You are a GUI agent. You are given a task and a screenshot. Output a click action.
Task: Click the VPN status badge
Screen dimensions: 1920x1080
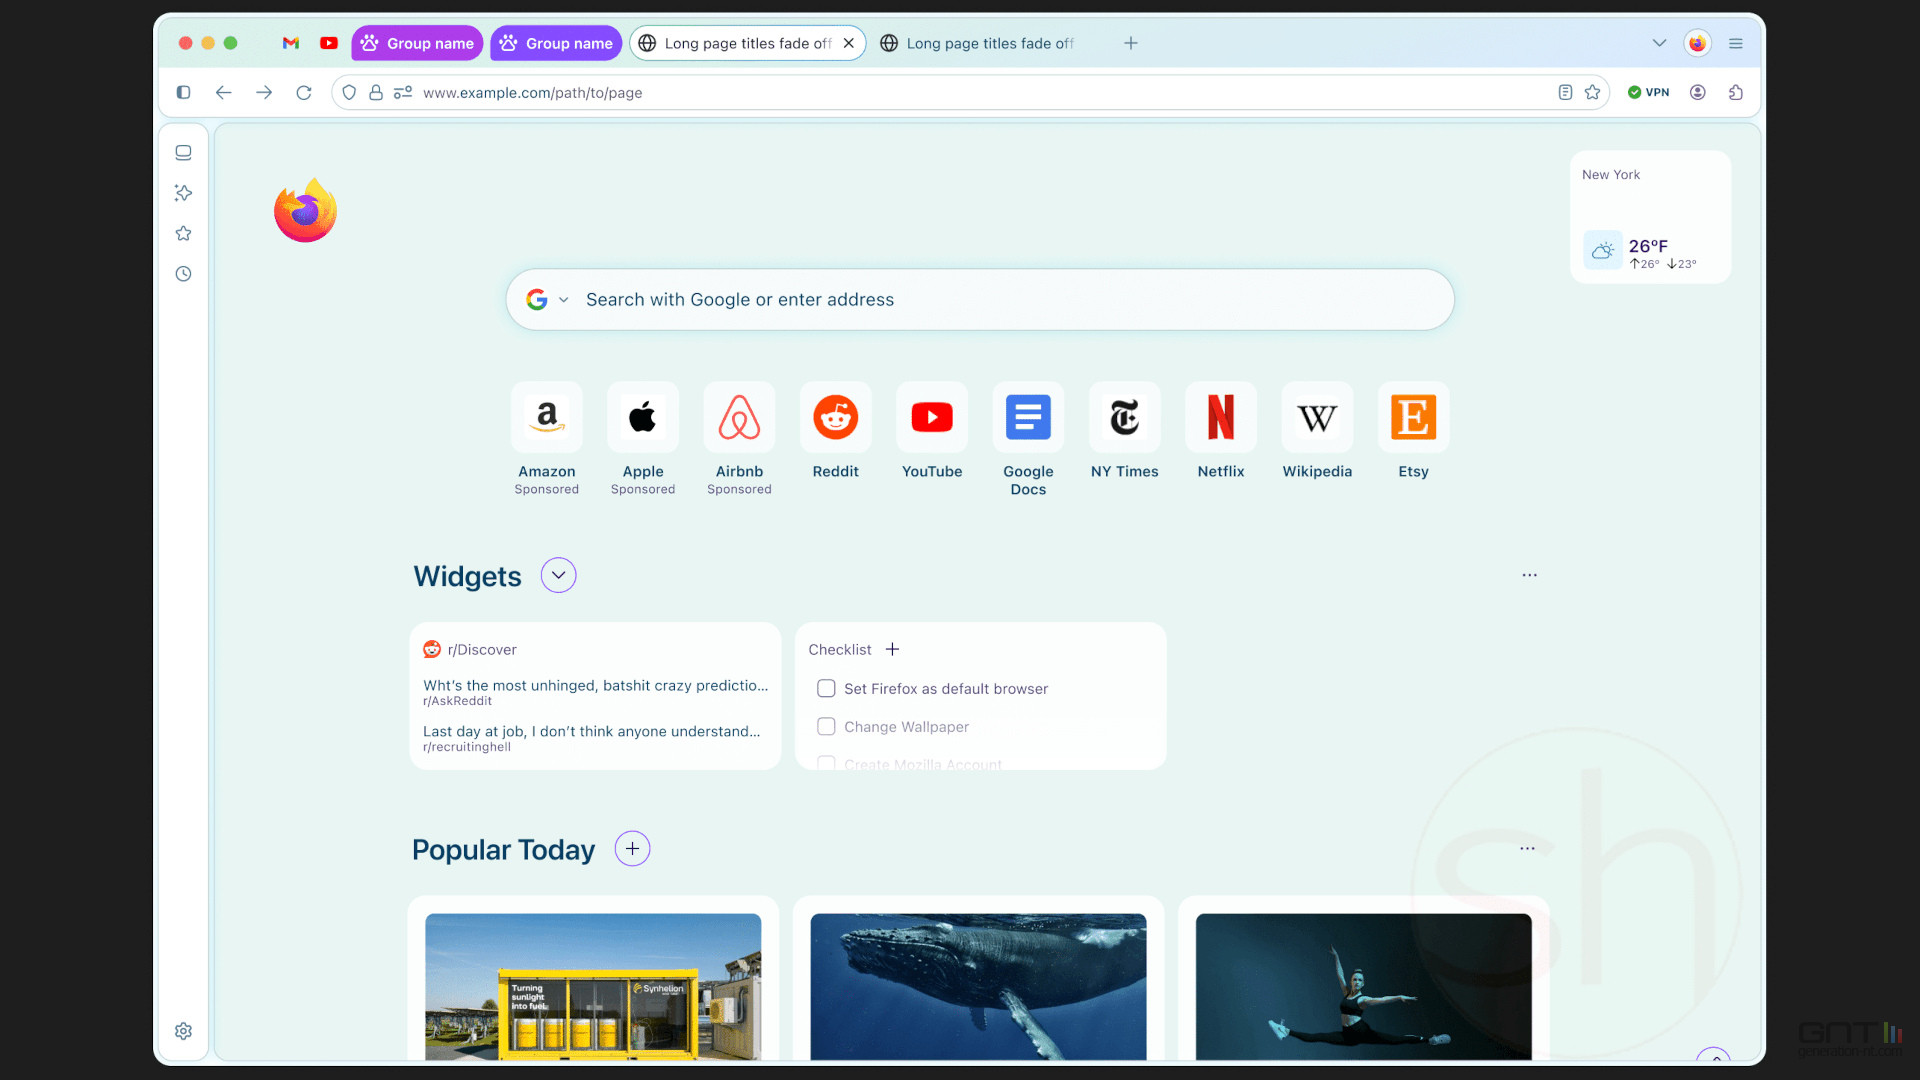pos(1648,92)
